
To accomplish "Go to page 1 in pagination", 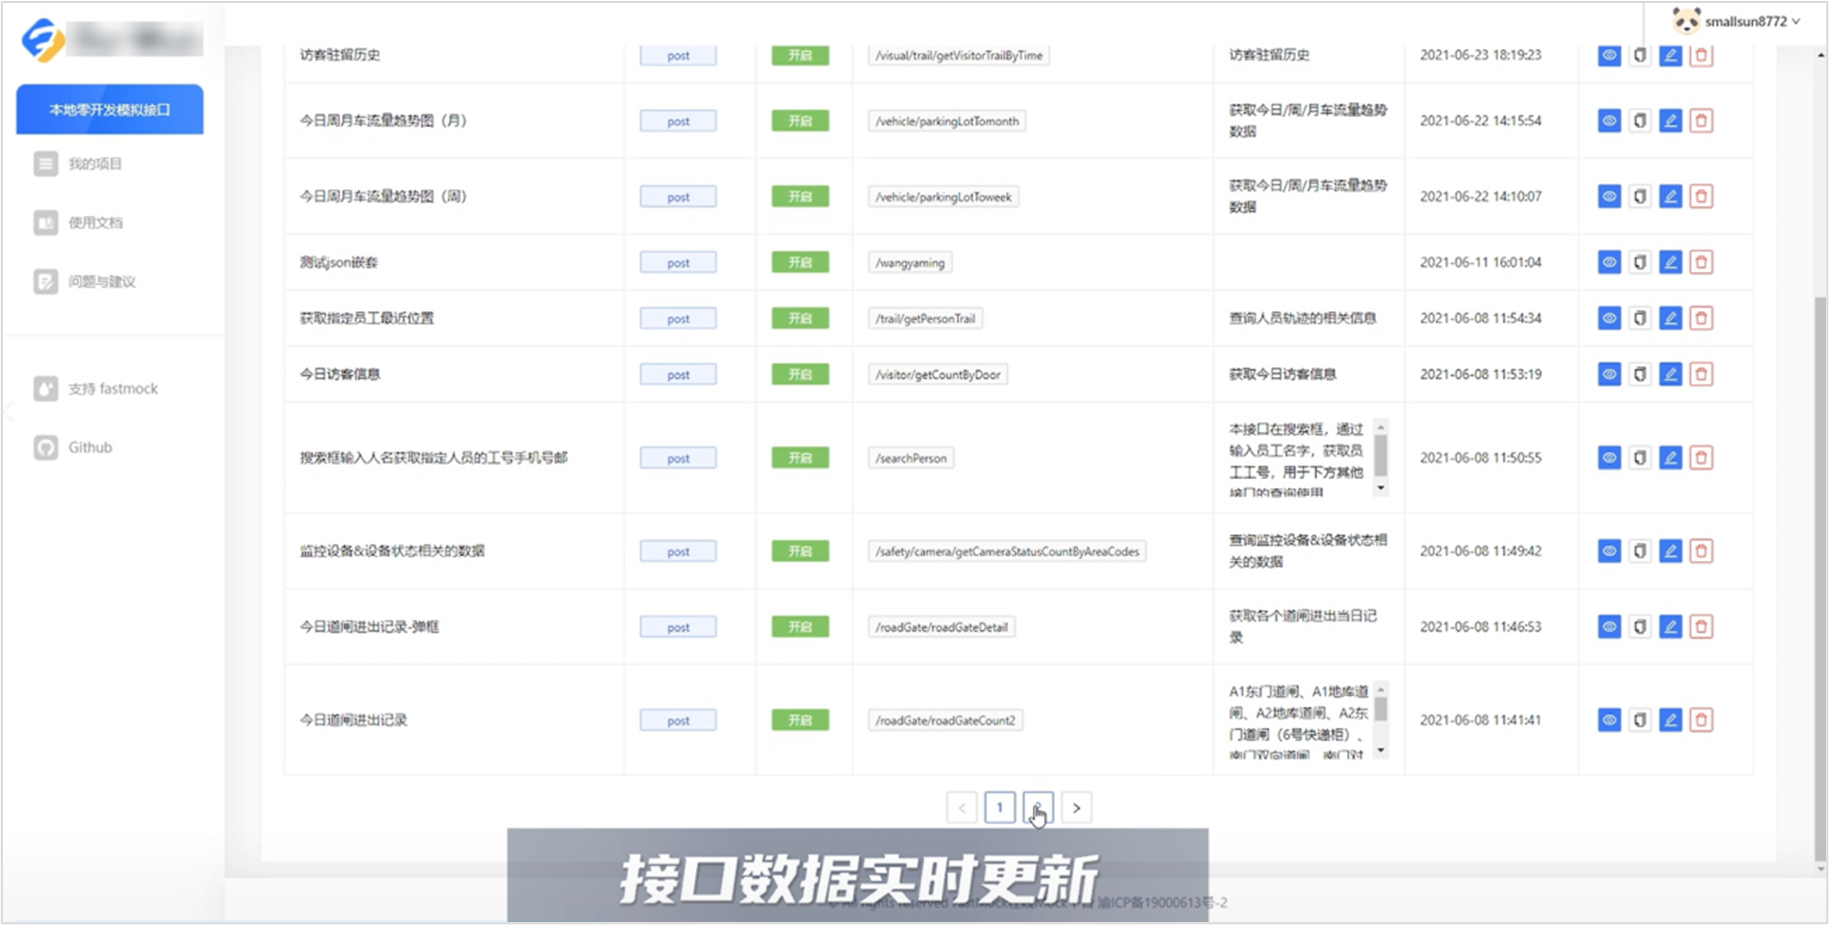I will pyautogui.click(x=999, y=808).
